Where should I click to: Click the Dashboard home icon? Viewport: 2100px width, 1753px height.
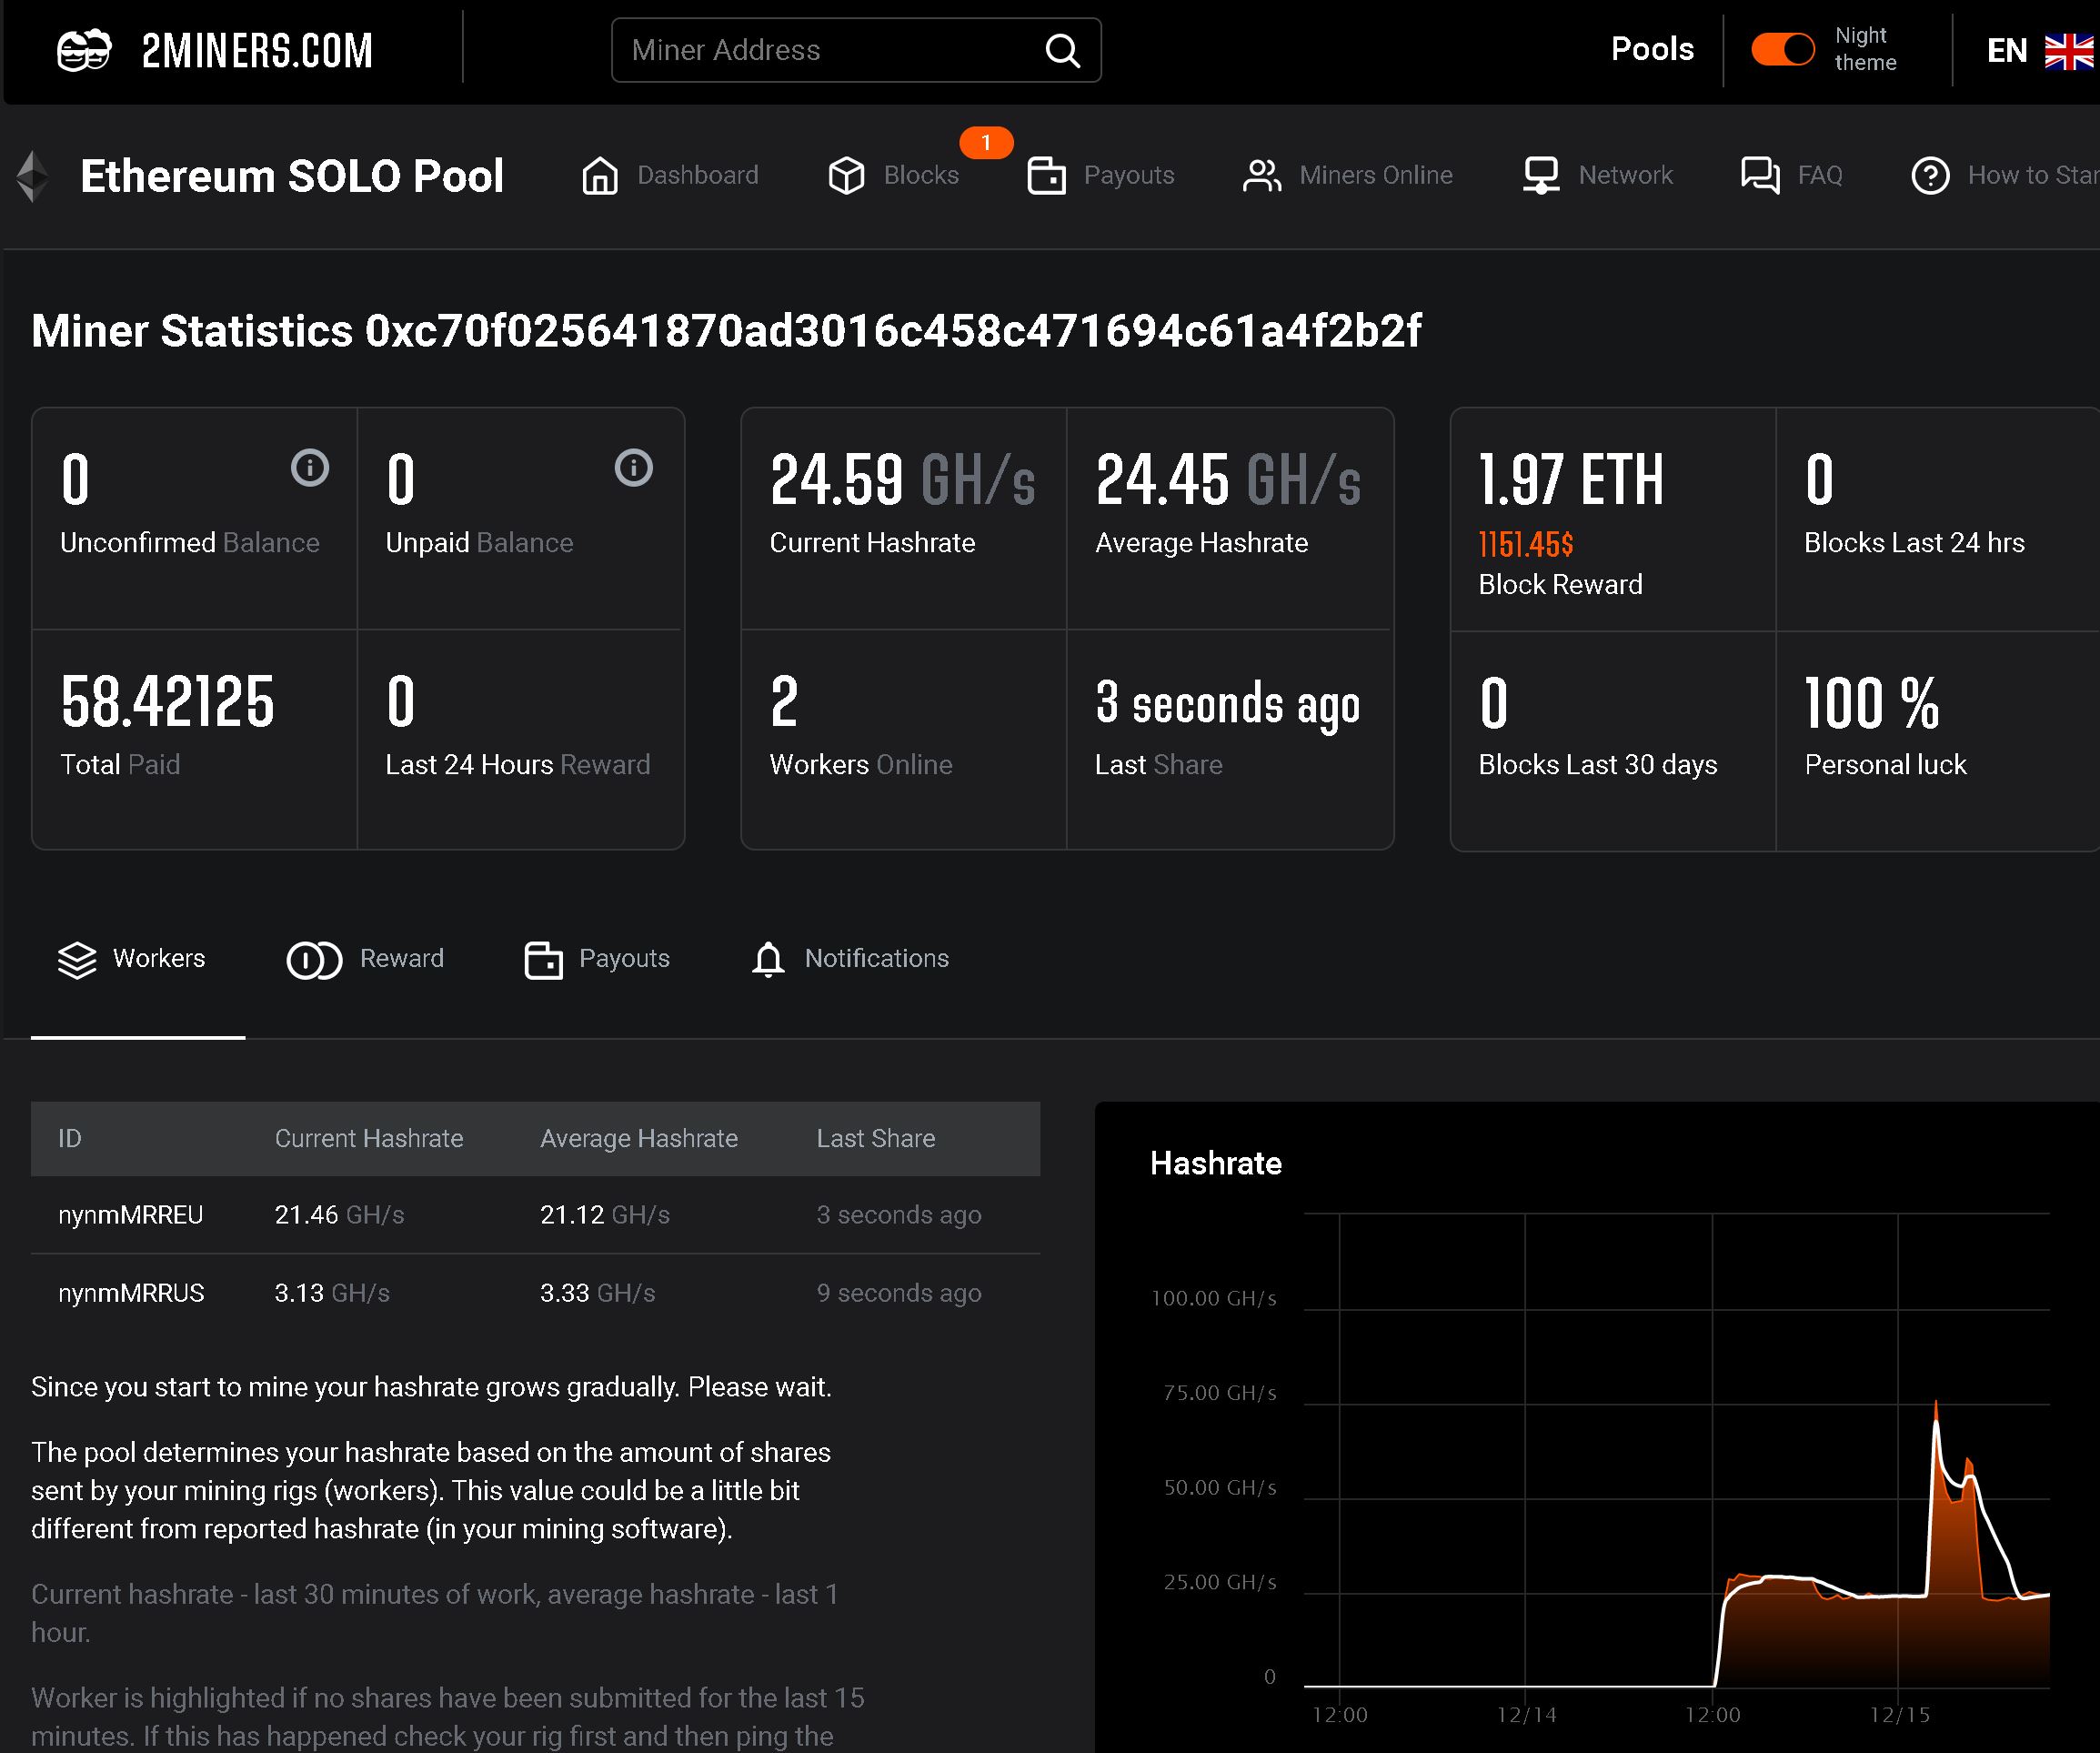click(600, 176)
